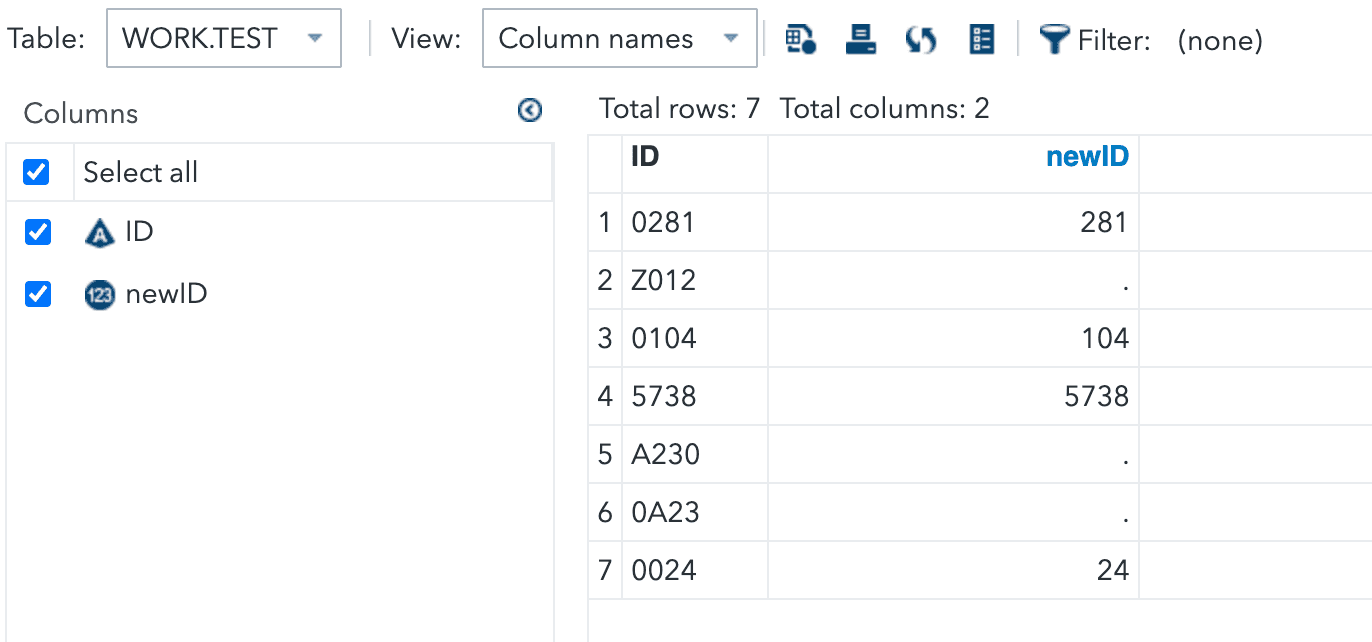Click the Print icon in the toolbar
This screenshot has height=642, width=1372.
click(x=859, y=39)
